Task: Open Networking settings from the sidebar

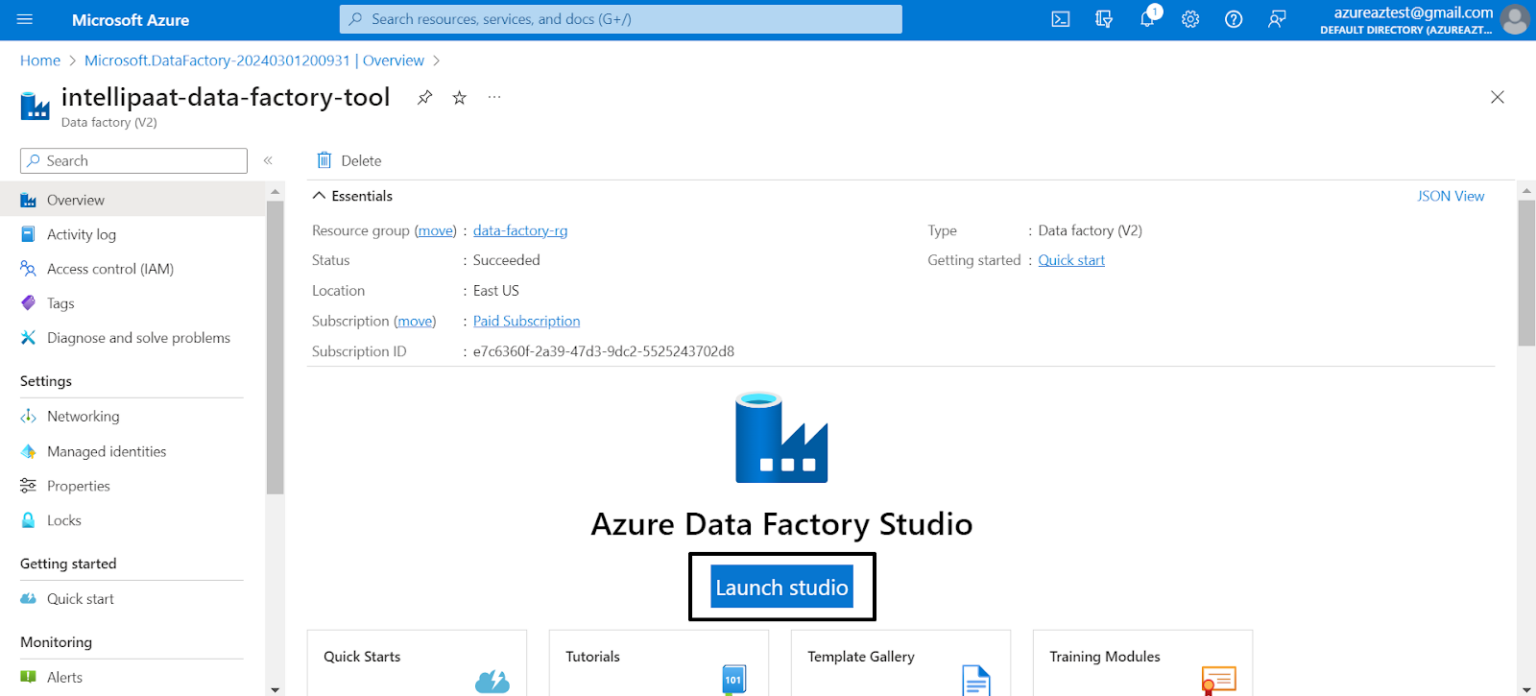Action: pos(30,416)
